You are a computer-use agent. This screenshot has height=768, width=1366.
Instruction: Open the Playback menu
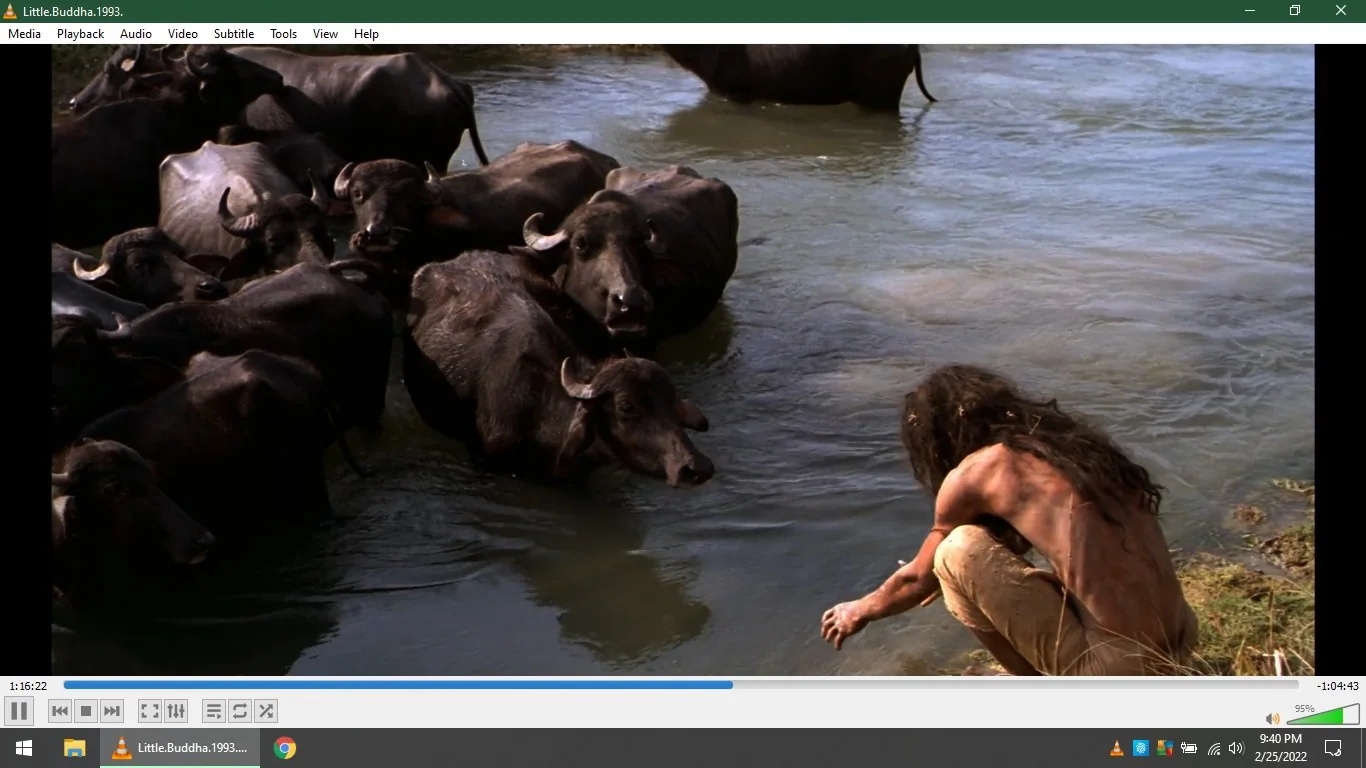[x=80, y=34]
